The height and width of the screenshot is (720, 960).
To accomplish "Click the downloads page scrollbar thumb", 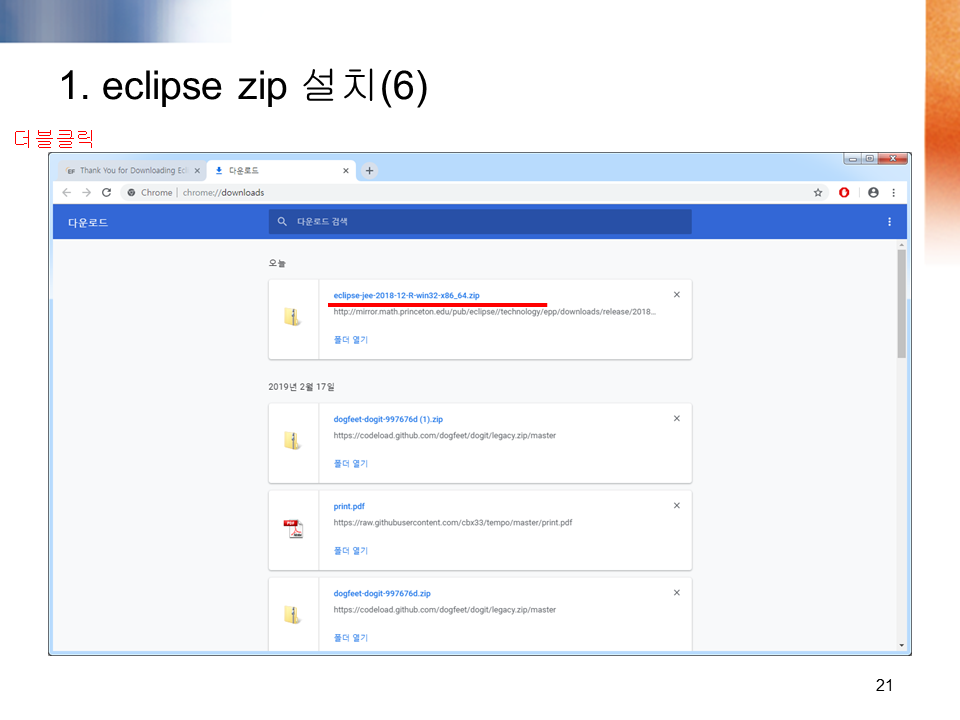I will (901, 303).
